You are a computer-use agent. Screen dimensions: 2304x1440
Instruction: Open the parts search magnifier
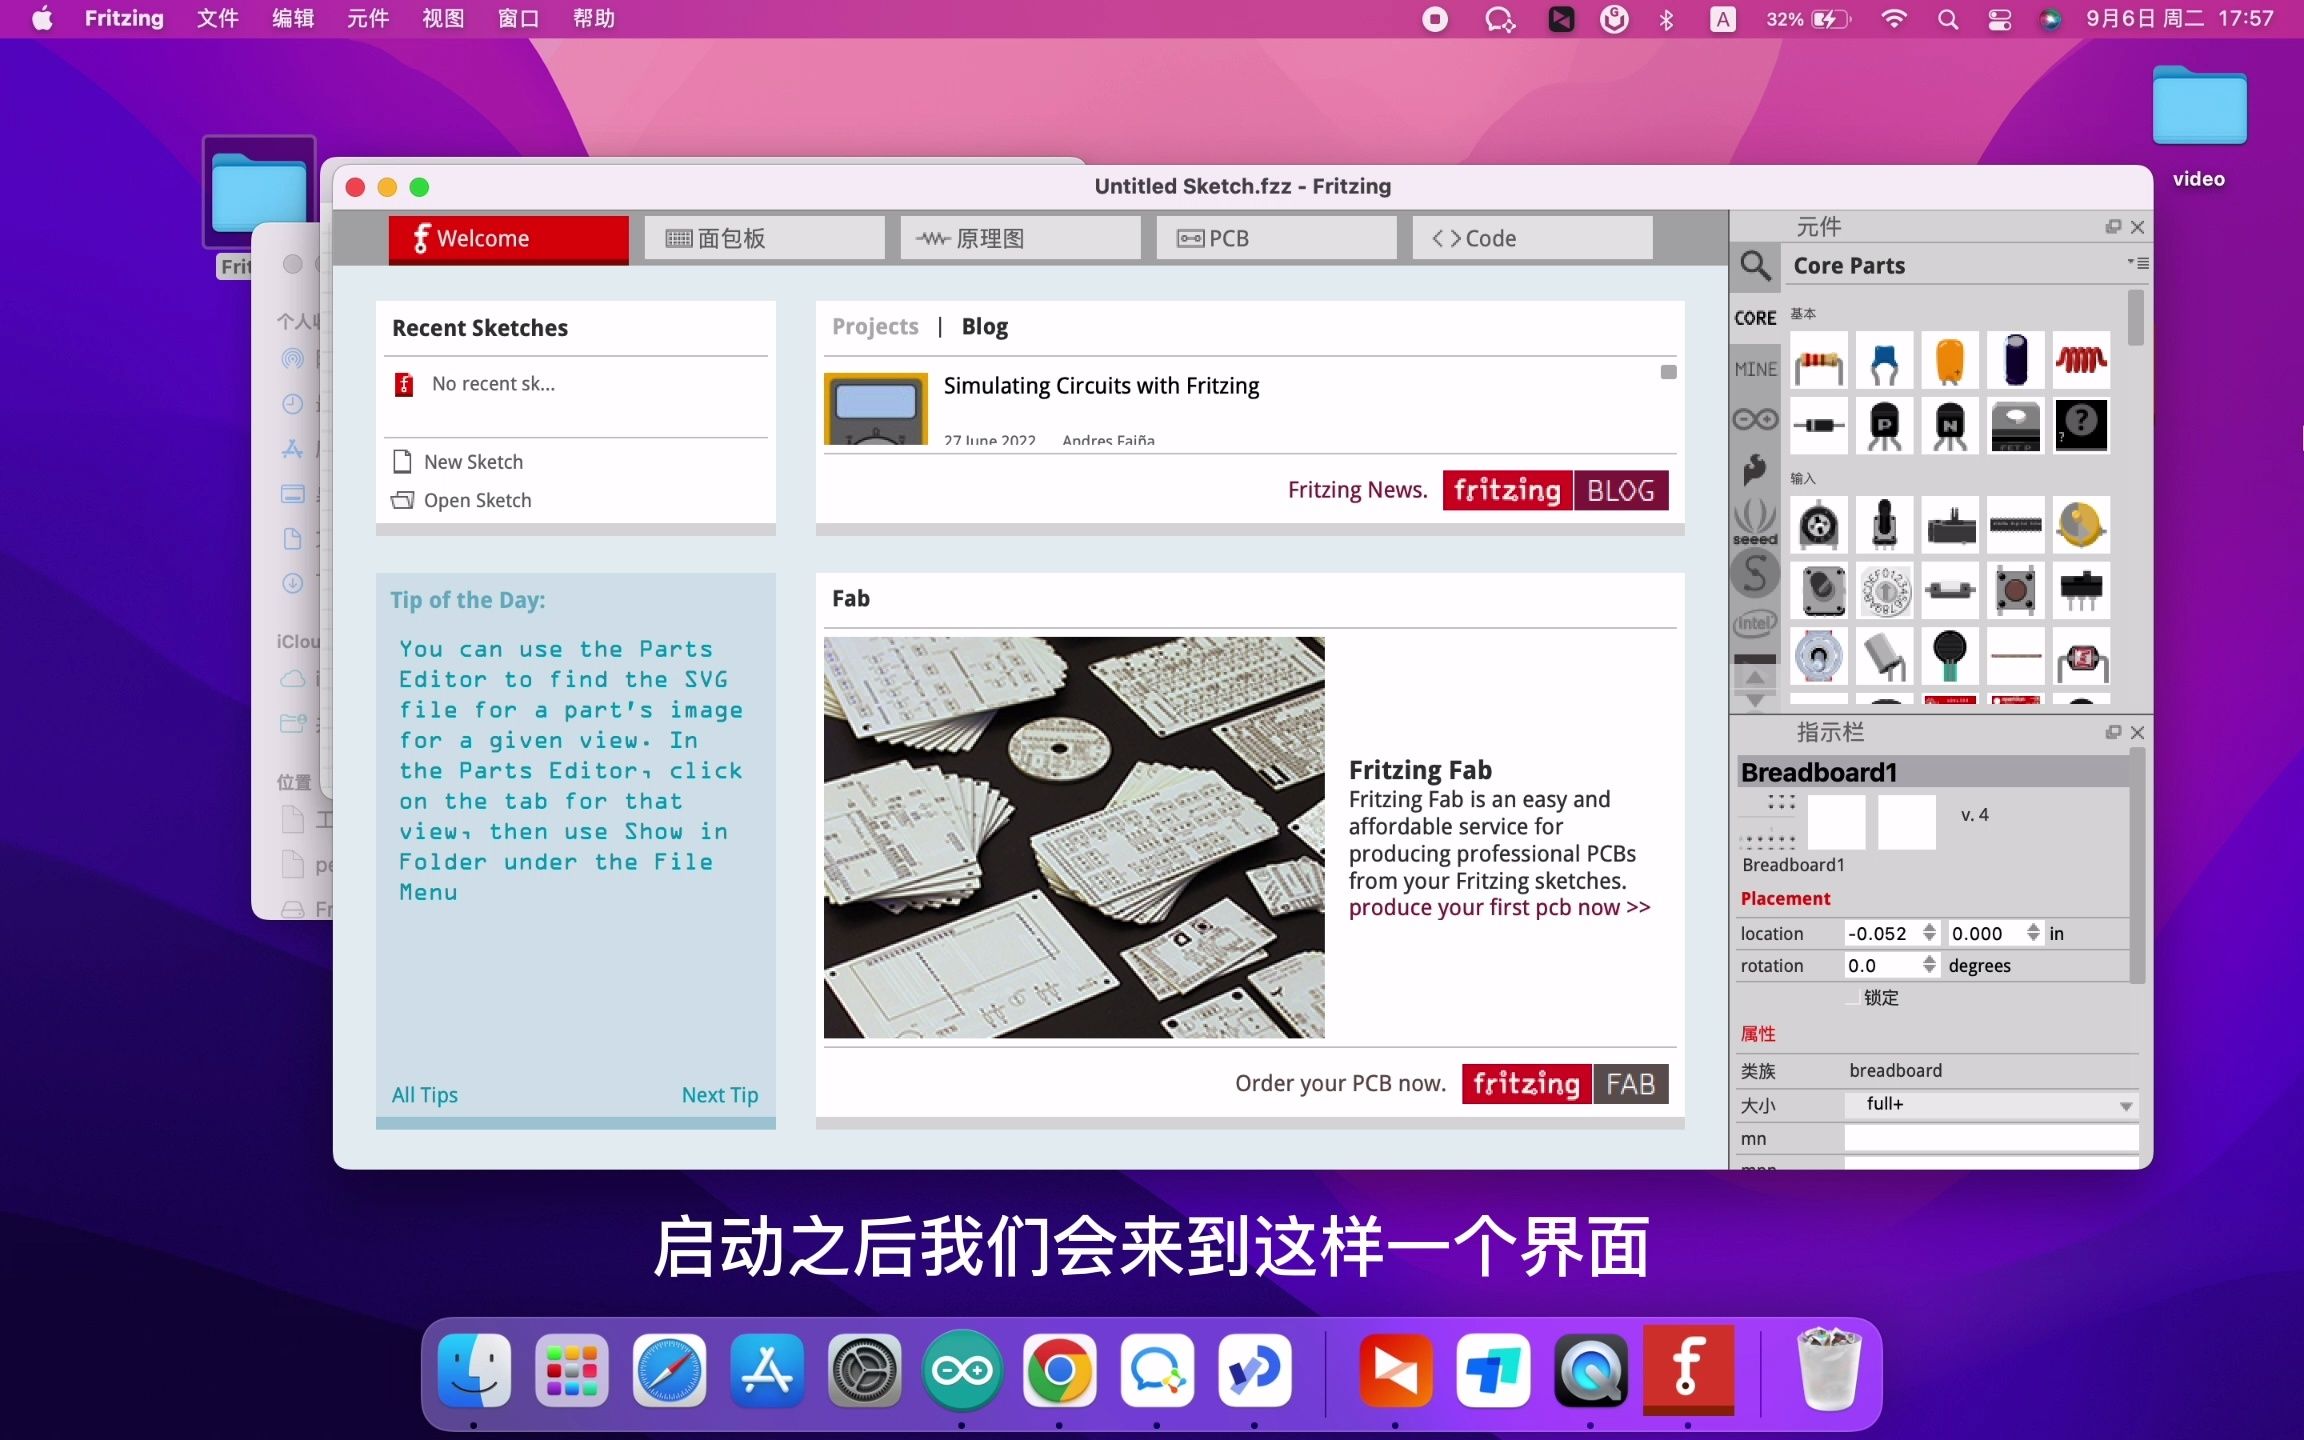(1755, 266)
